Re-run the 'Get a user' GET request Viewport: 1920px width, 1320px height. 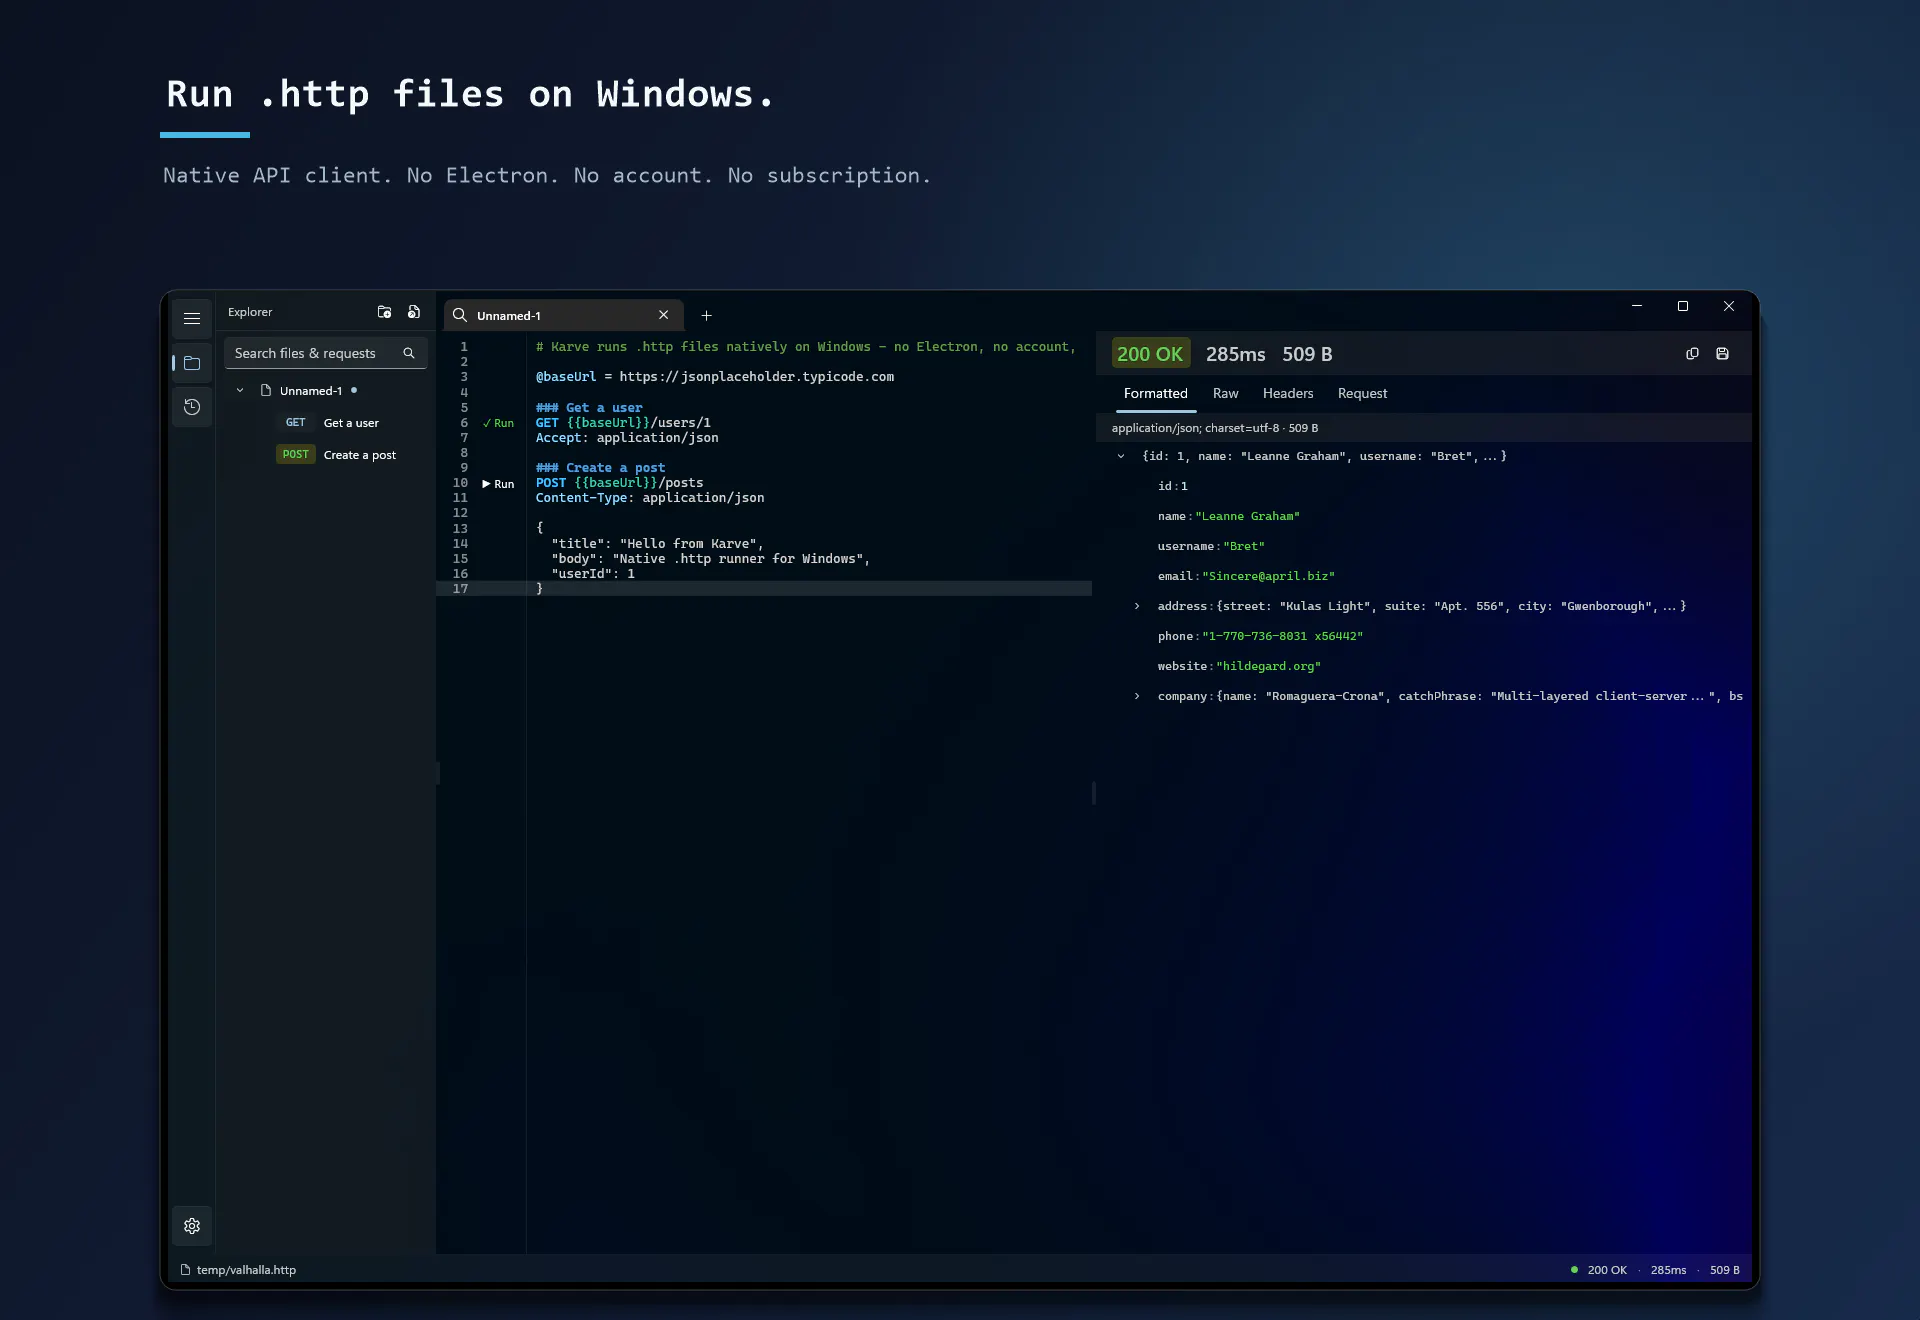tap(498, 424)
